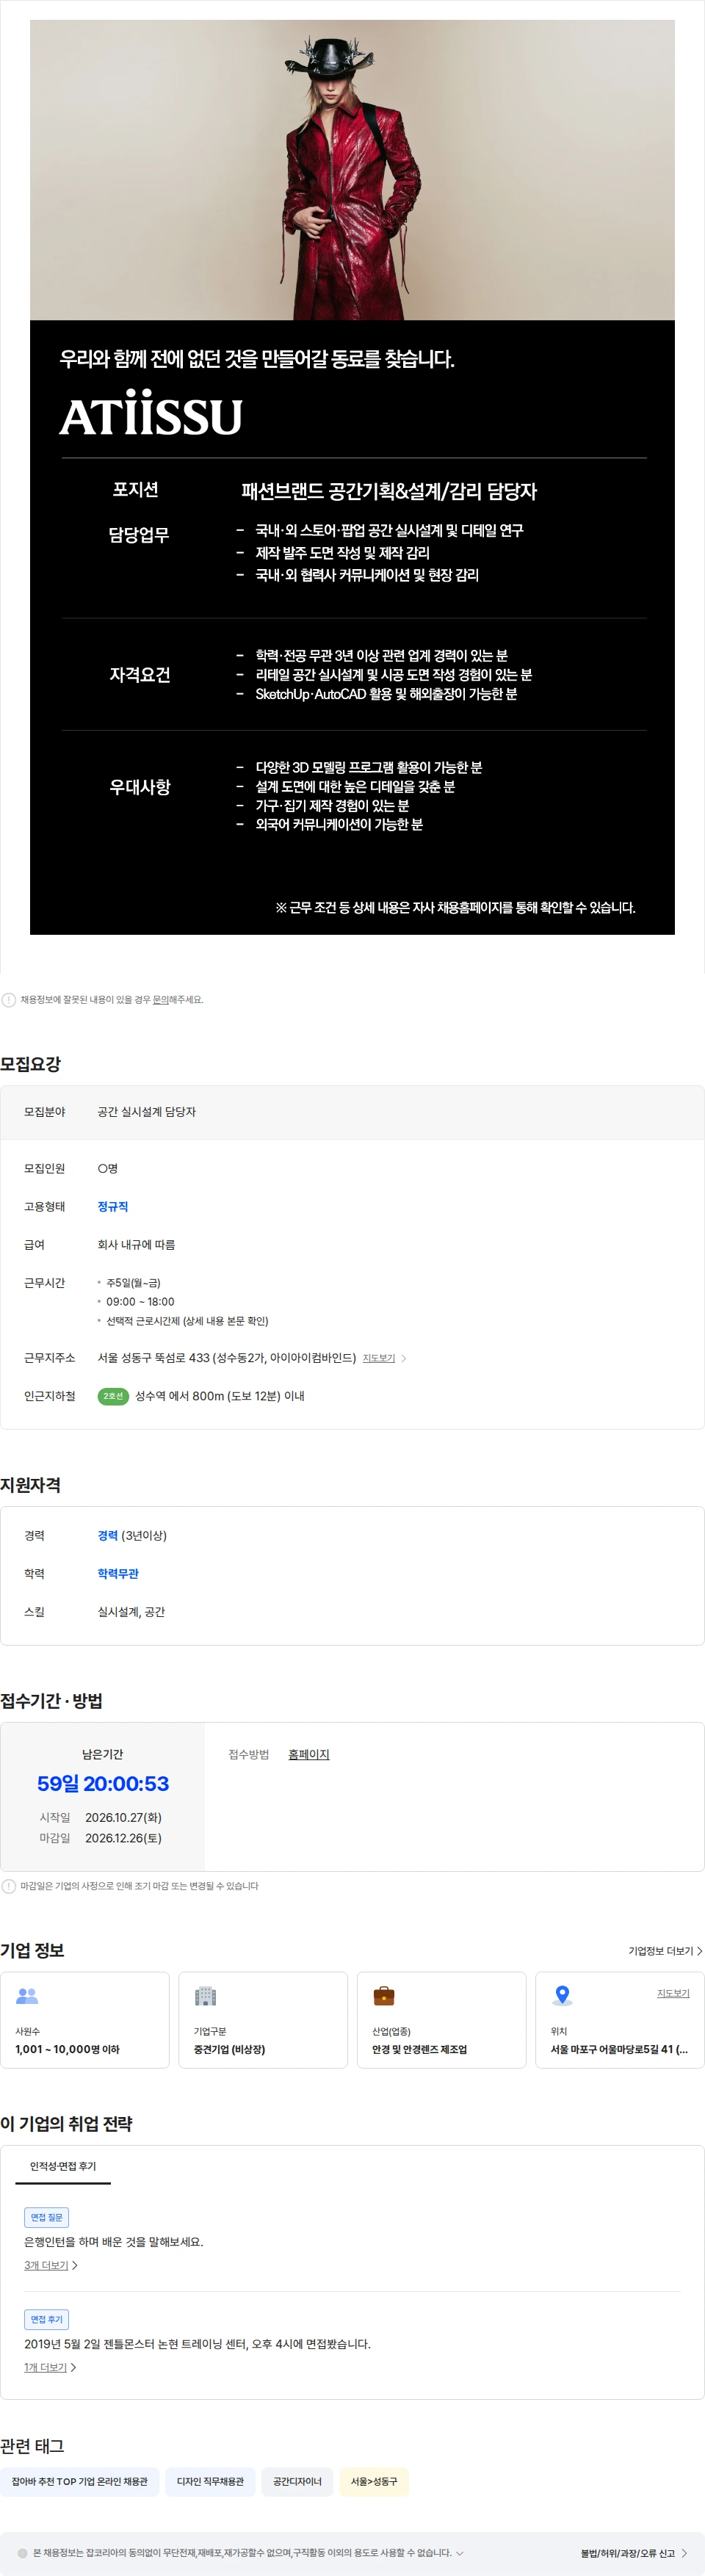Click the 선택적 근로시간제 work hours note
705x2576 pixels.
click(187, 1321)
